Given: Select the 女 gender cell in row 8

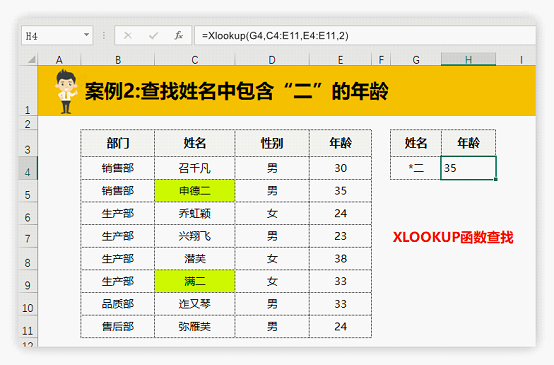Looking at the screenshot, I should point(272,259).
